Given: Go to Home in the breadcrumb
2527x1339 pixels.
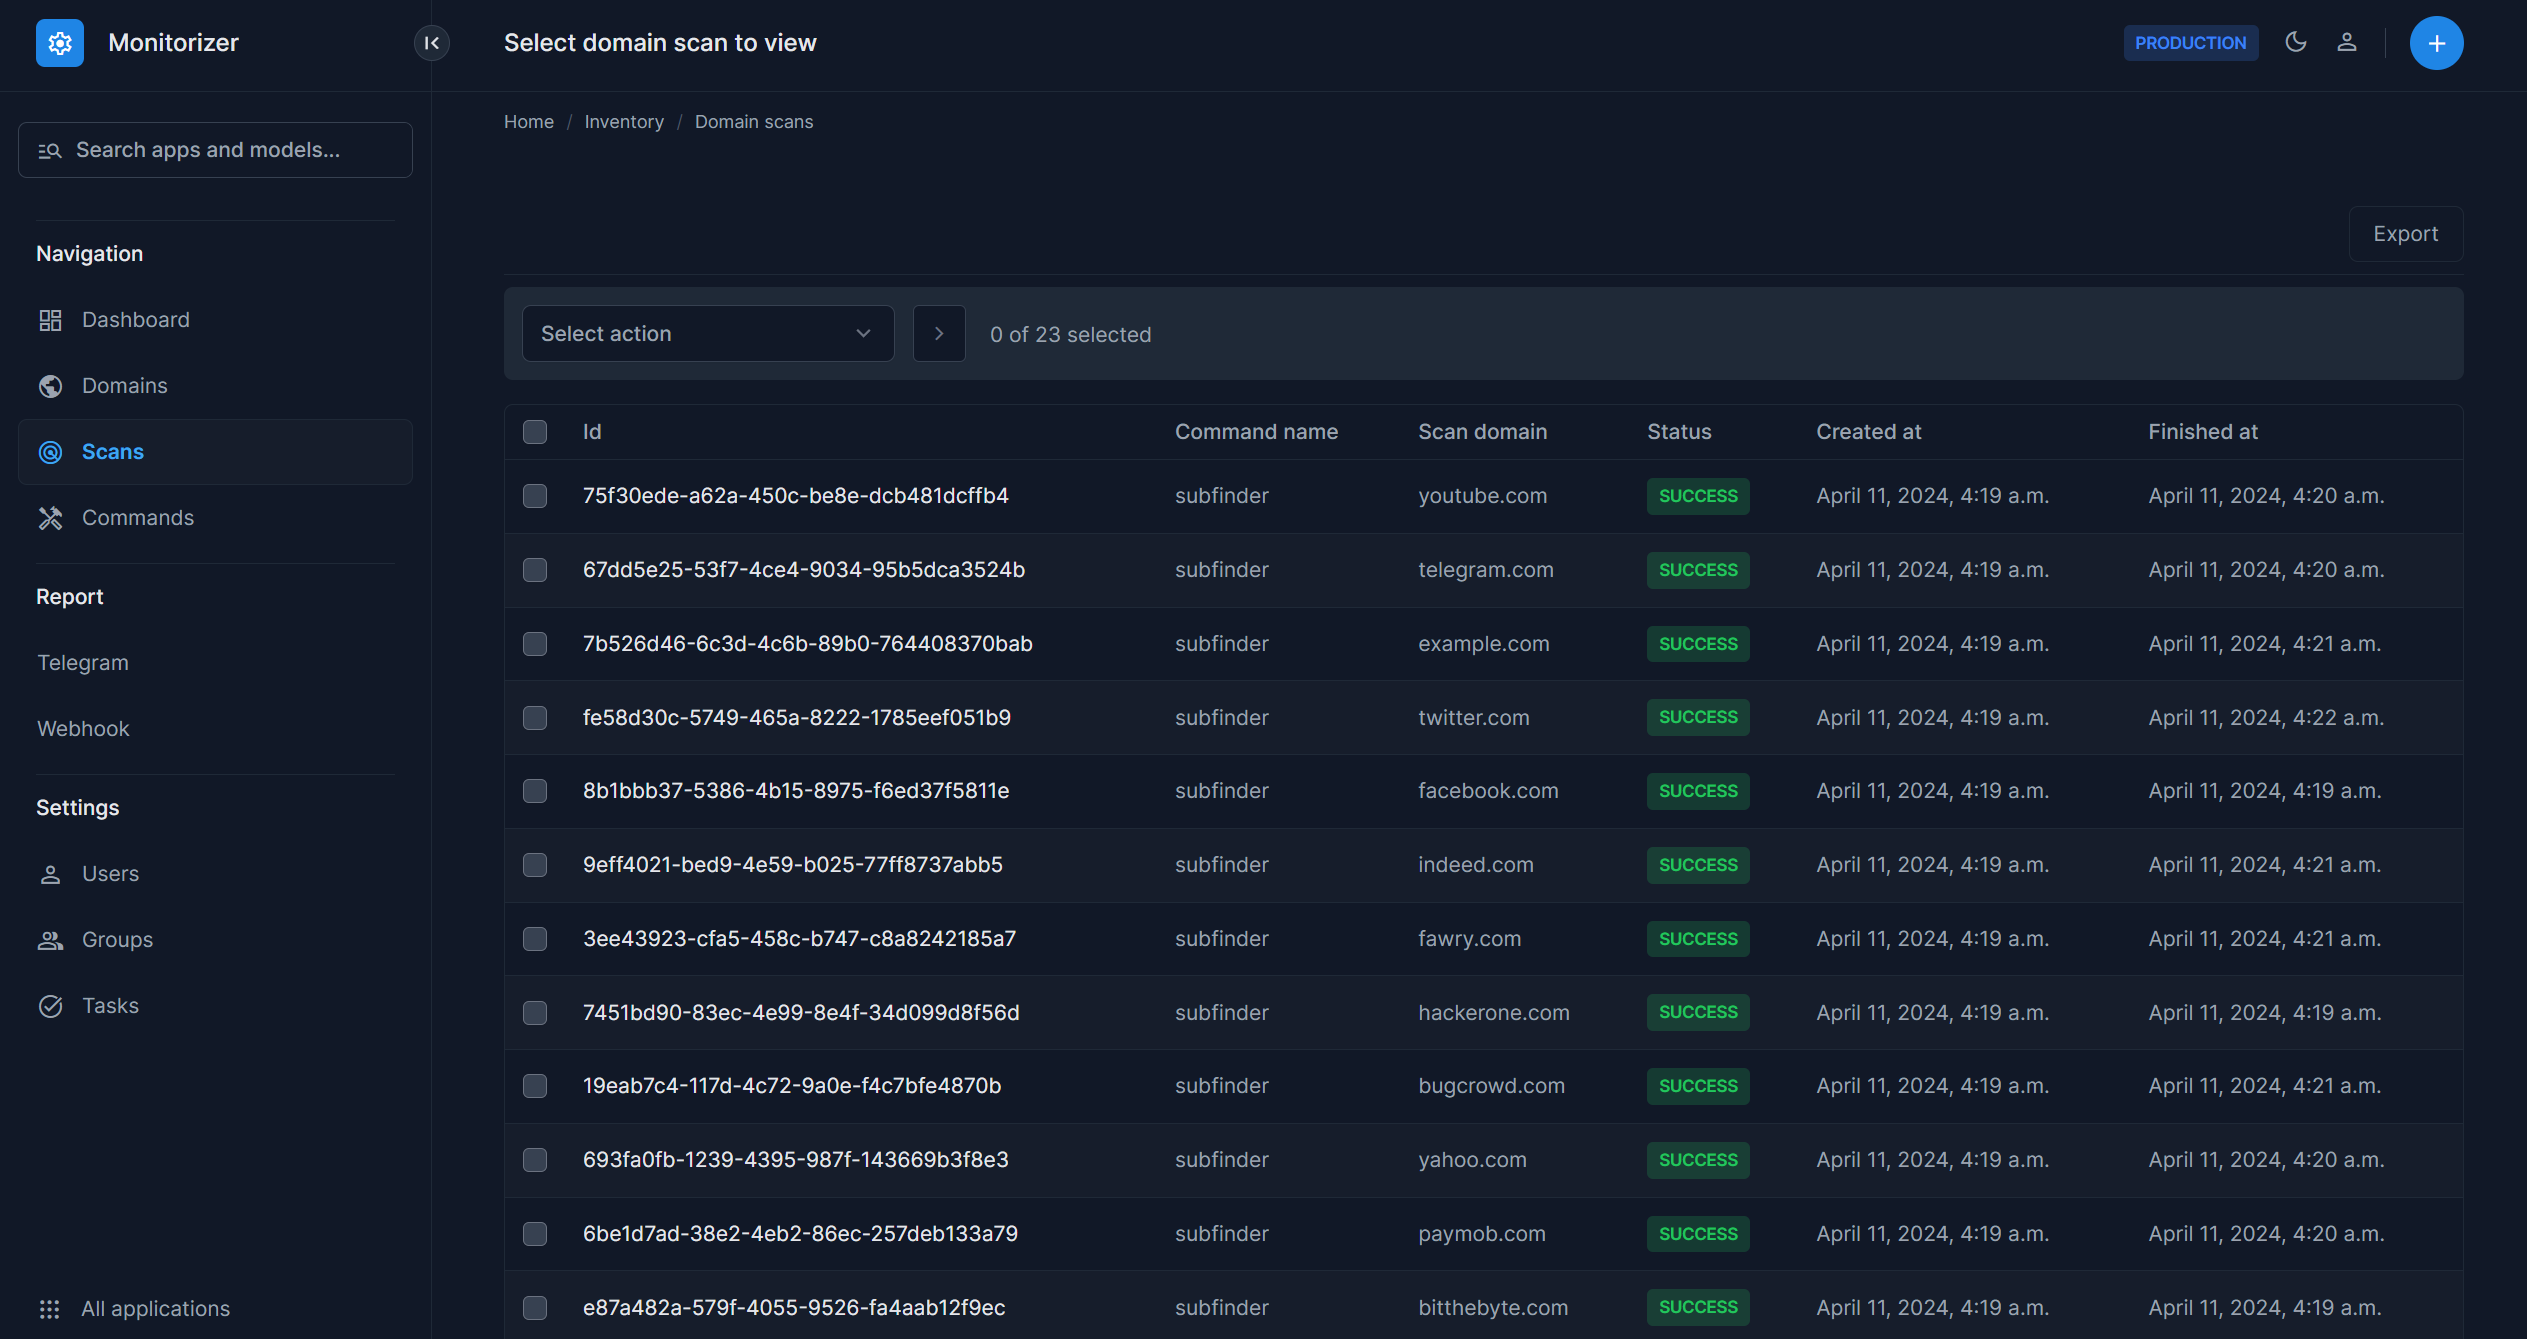Looking at the screenshot, I should (x=529, y=122).
